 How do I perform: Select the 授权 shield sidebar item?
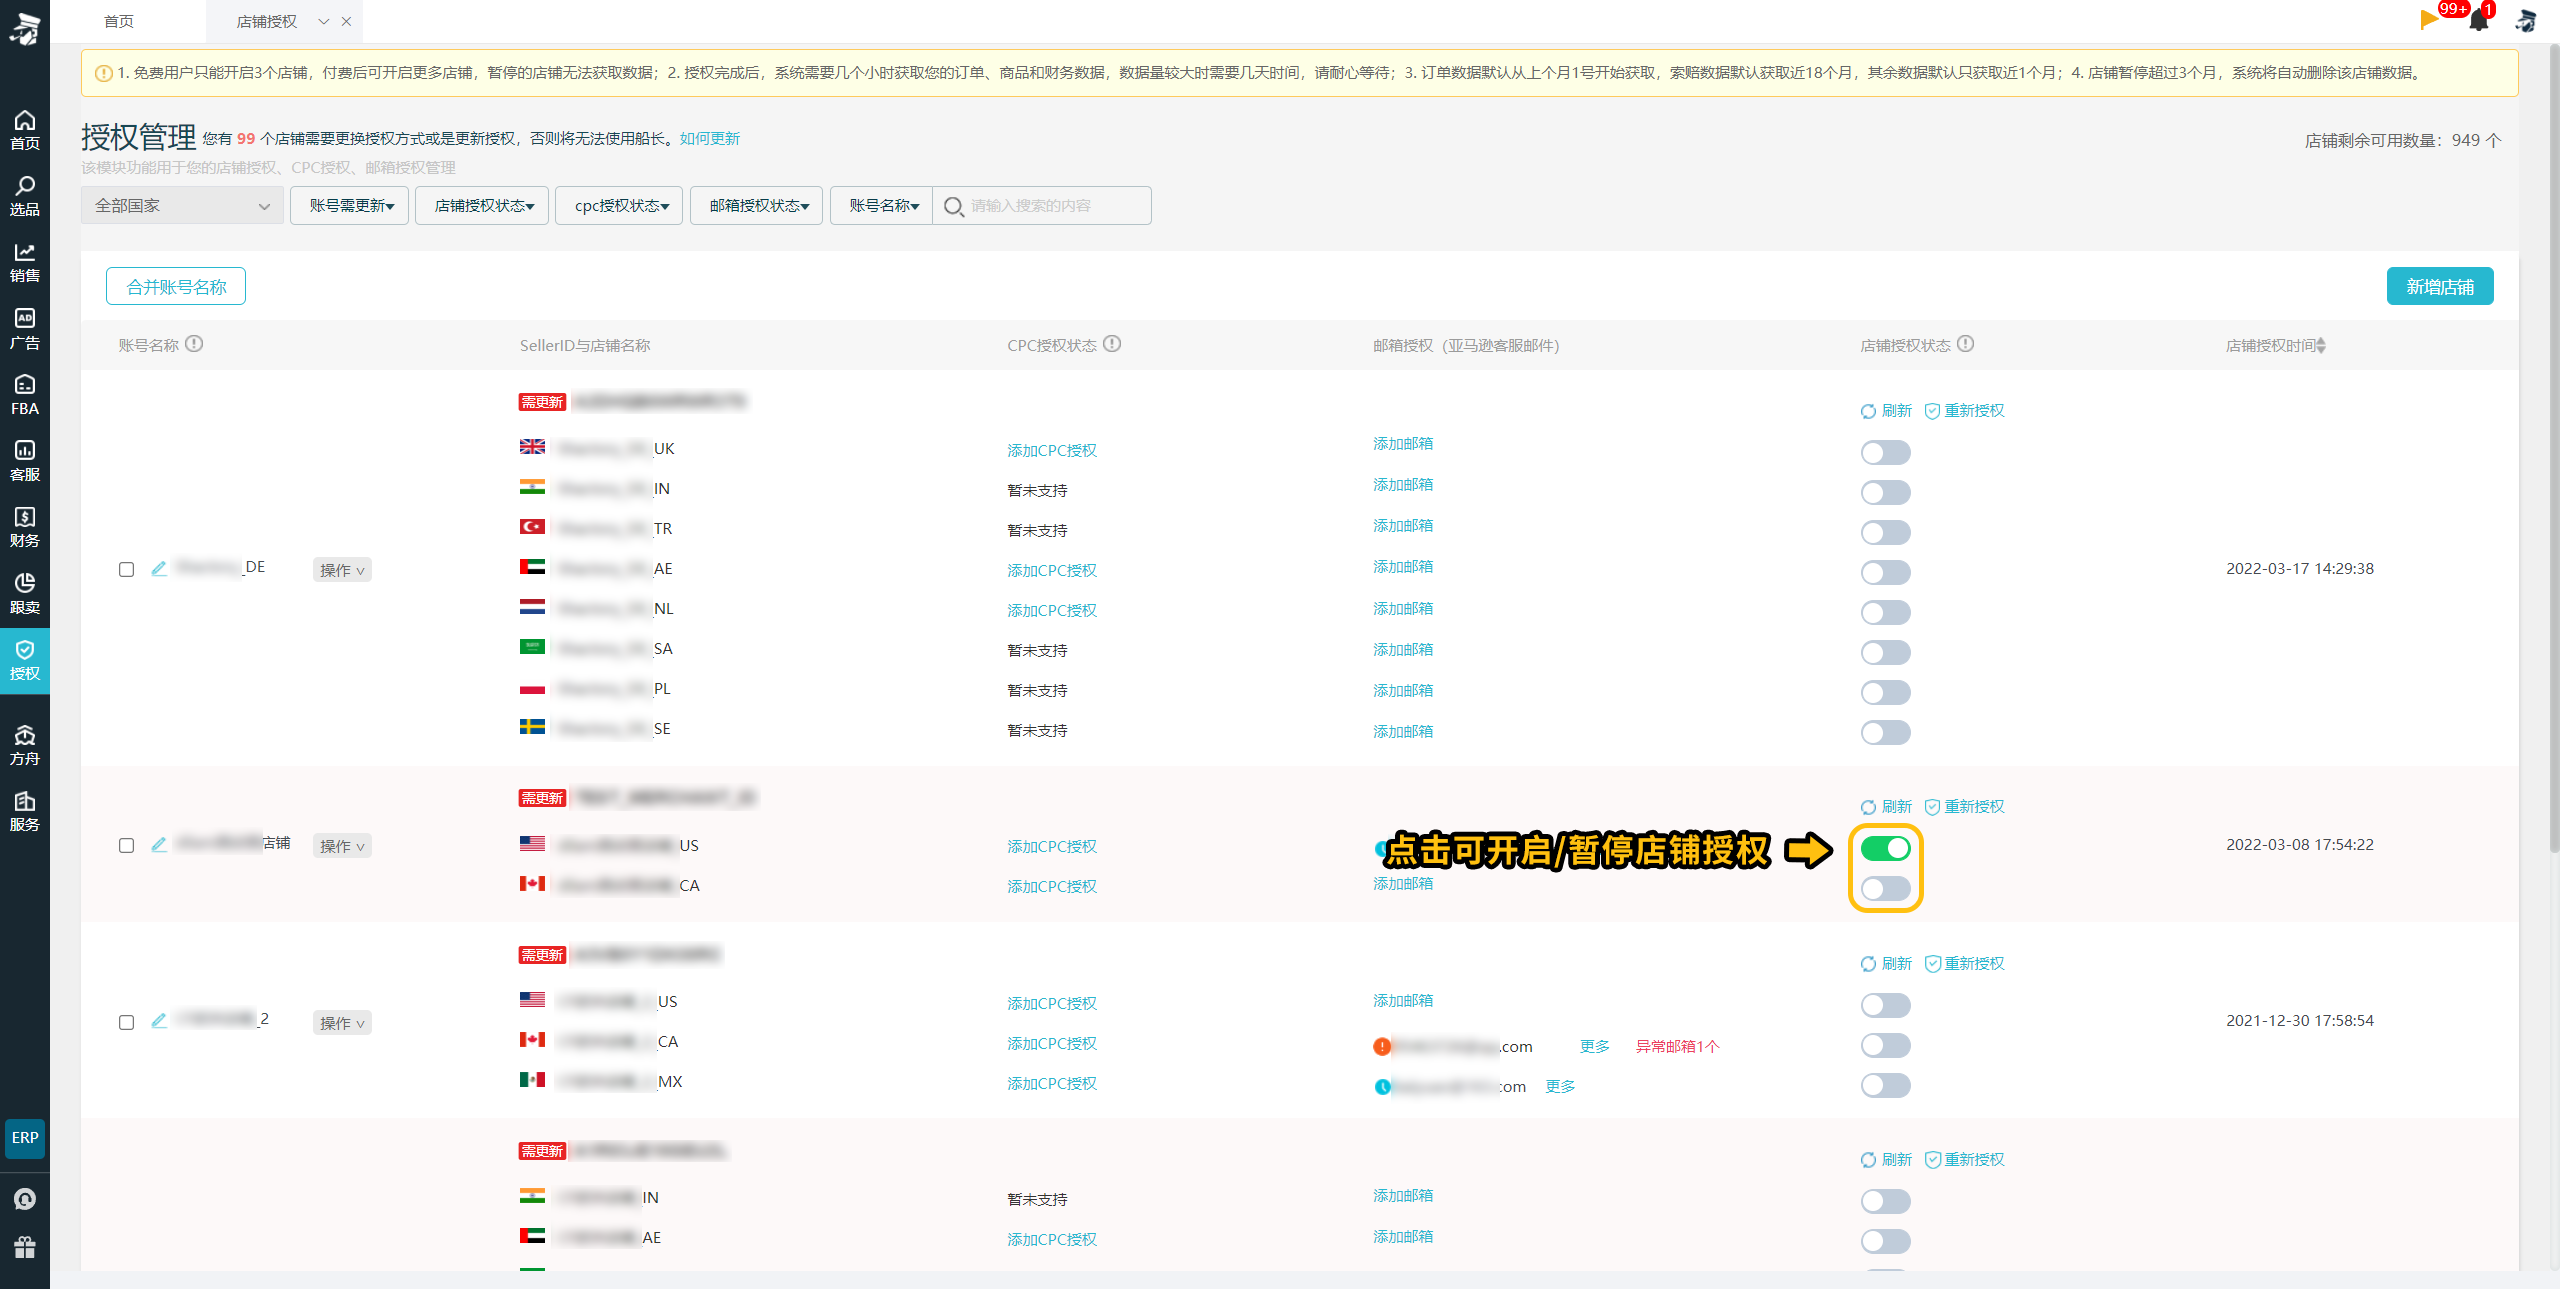(x=25, y=660)
